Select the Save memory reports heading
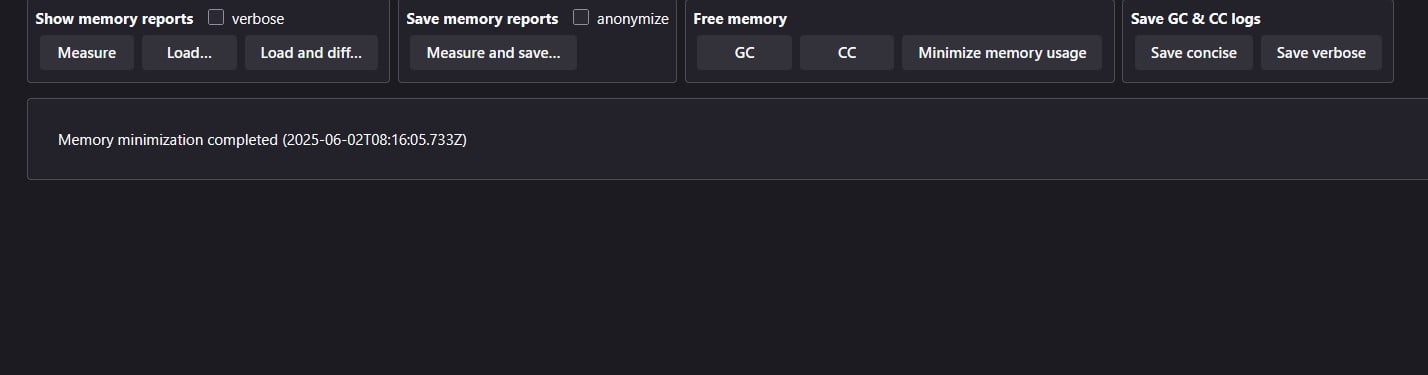Screen dimensions: 1428x375 tap(482, 19)
